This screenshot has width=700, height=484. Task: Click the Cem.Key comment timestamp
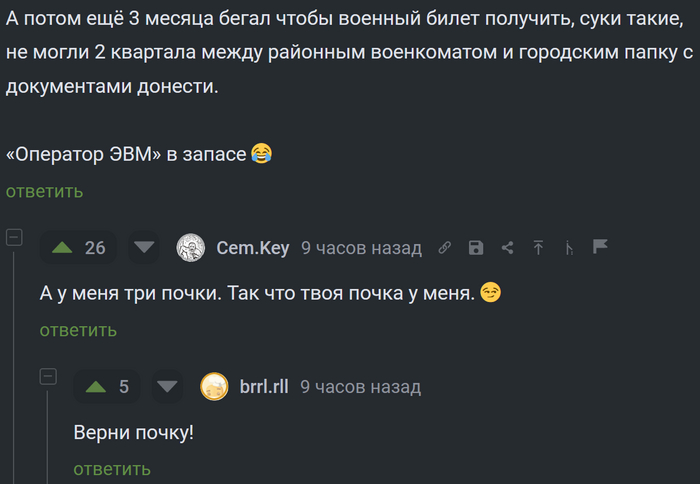coord(361,248)
